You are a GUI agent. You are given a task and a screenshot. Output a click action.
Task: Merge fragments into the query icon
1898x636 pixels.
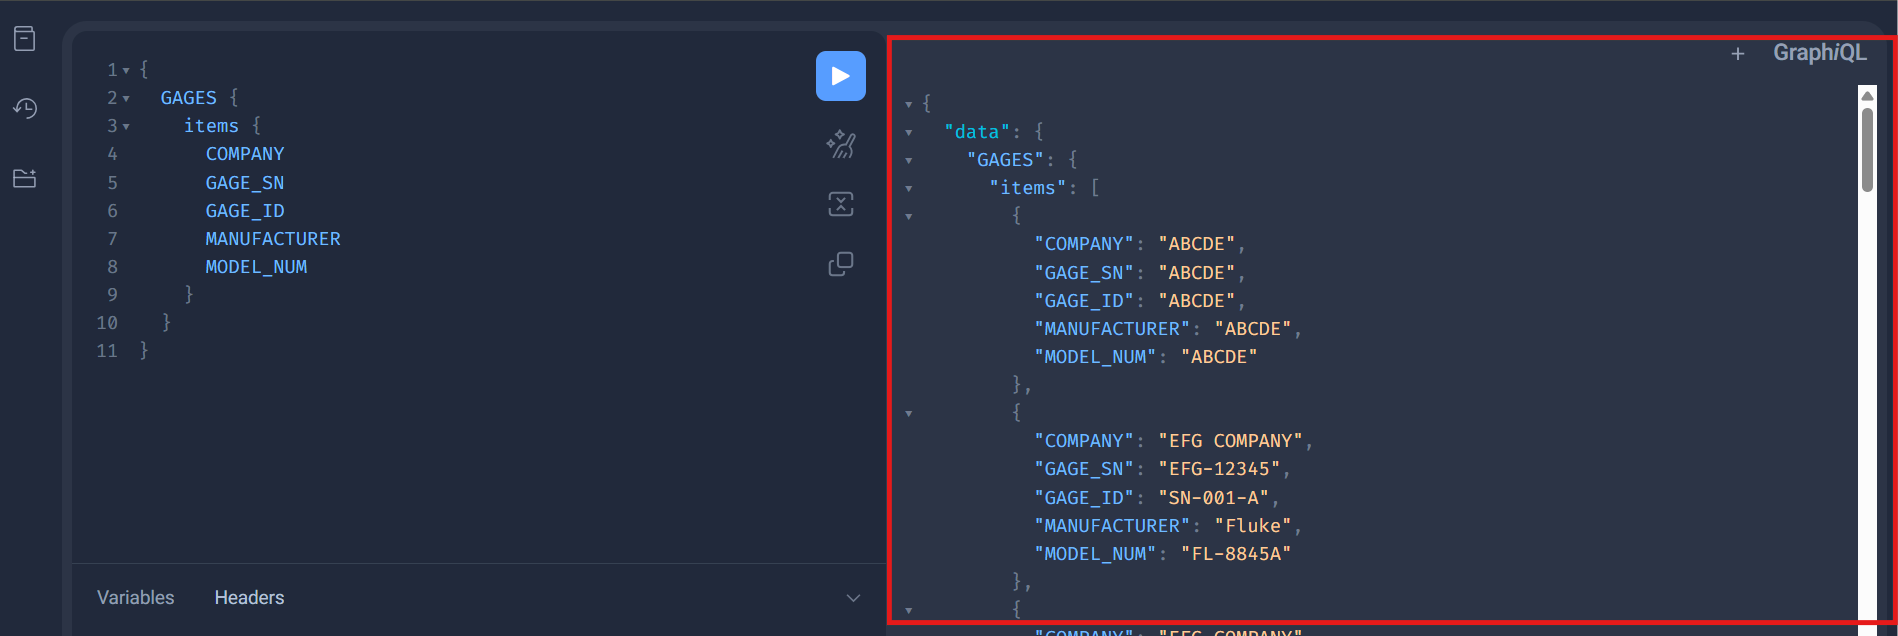tap(841, 204)
